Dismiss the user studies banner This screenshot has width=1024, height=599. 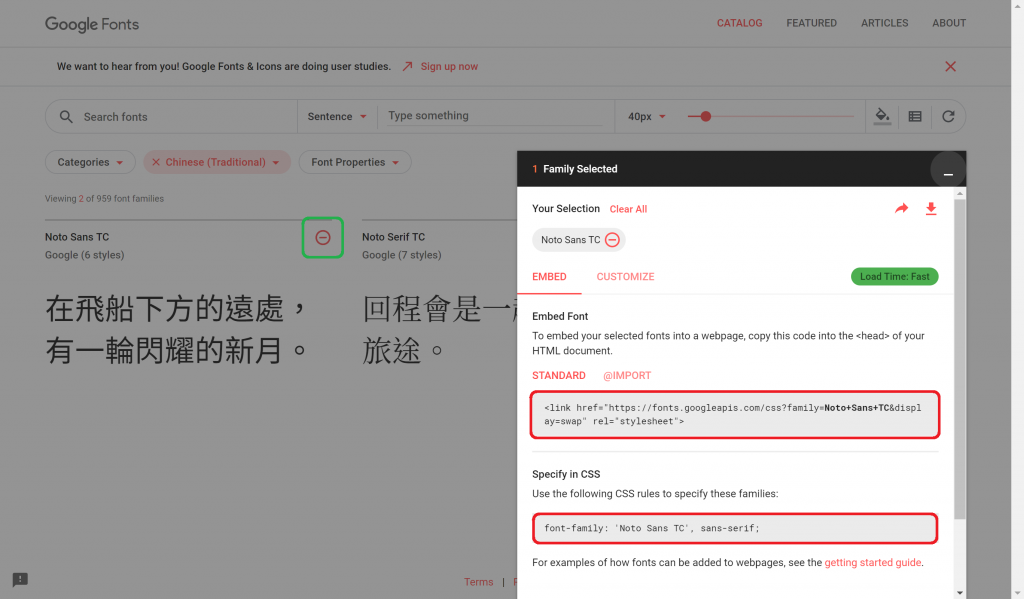(x=950, y=67)
